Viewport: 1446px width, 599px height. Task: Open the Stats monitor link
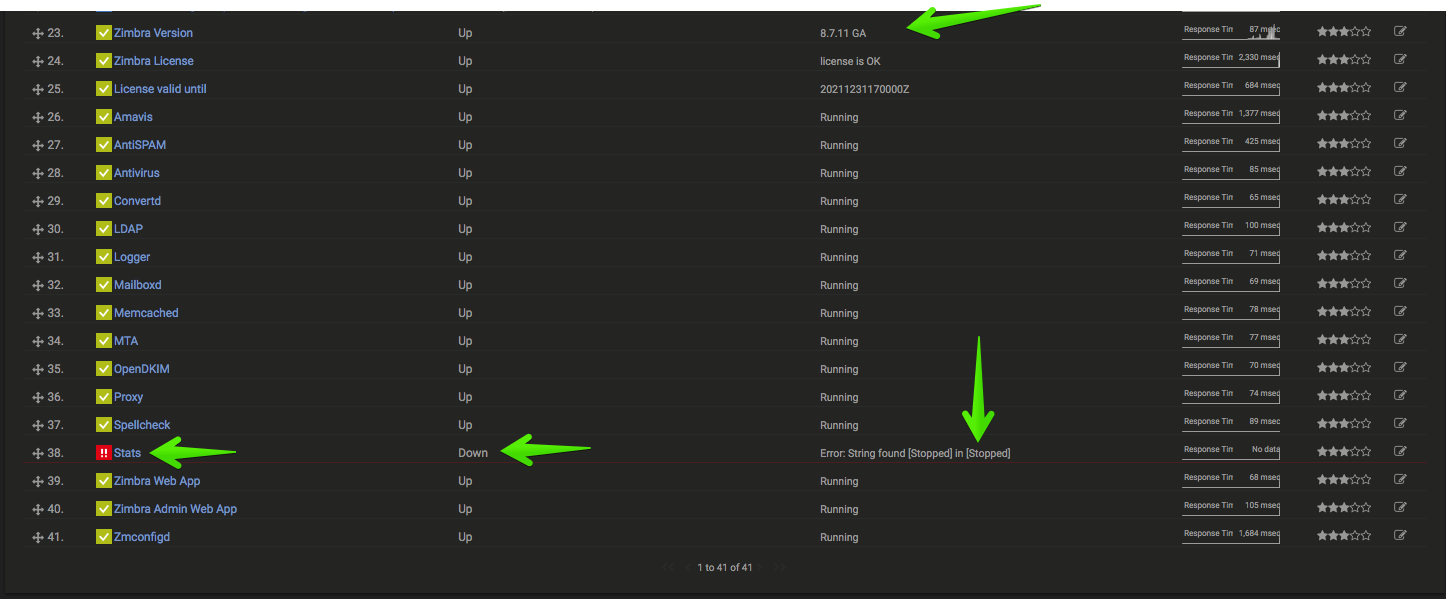tap(127, 453)
